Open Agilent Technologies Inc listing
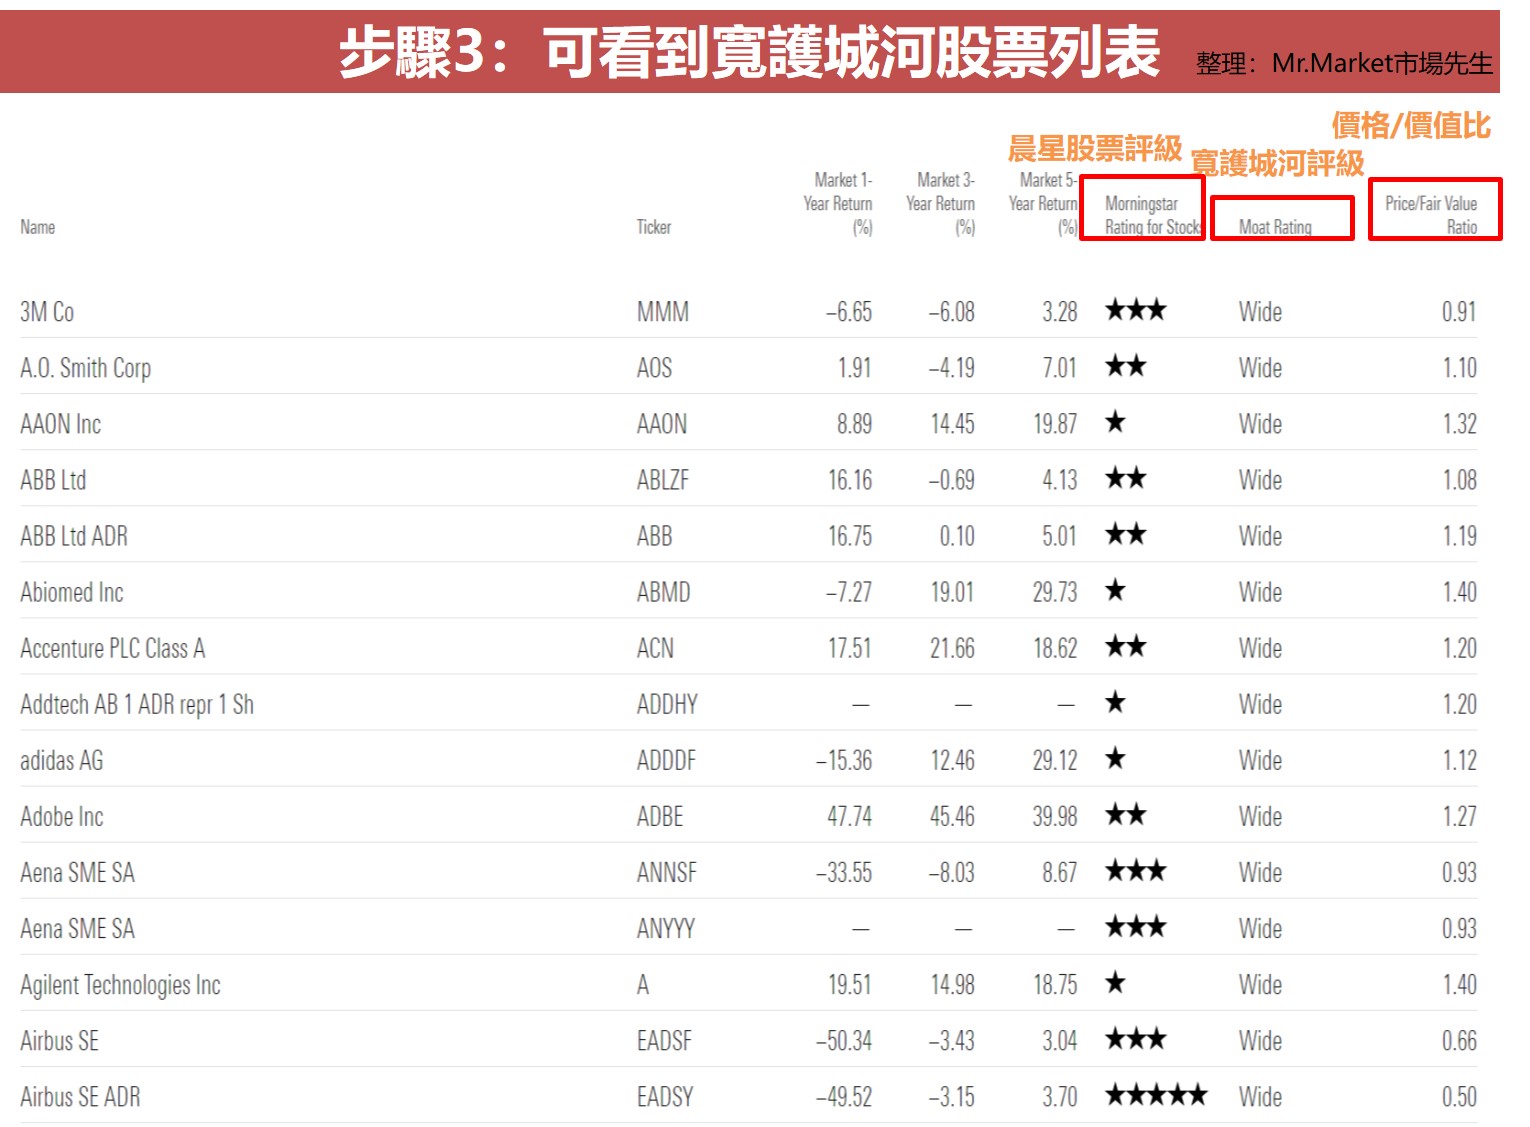Viewport: 1530px width, 1127px height. point(120,985)
